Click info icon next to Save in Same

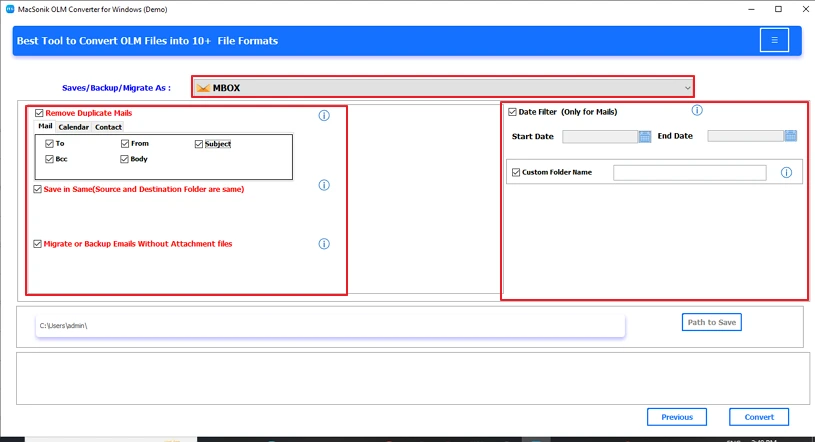point(324,185)
